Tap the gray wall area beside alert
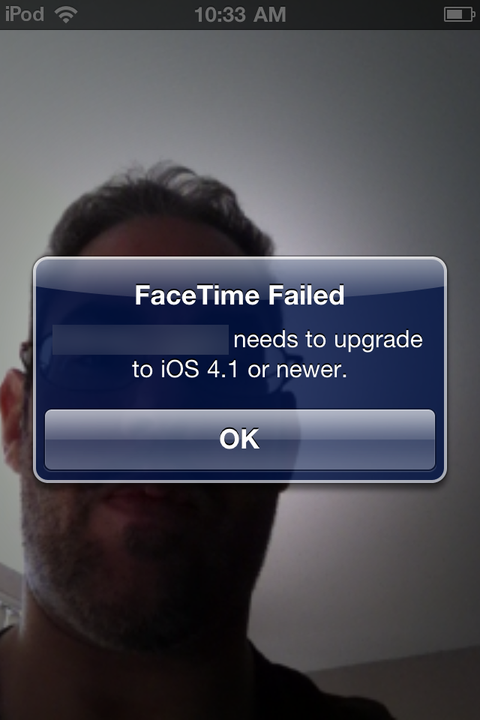Image resolution: width=480 pixels, height=720 pixels. (464, 367)
